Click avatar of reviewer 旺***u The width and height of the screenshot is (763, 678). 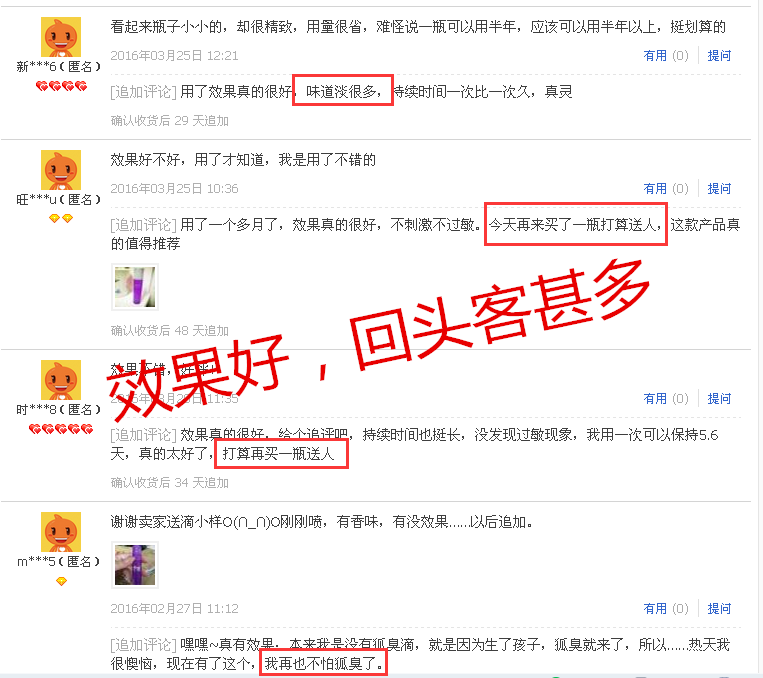point(60,170)
